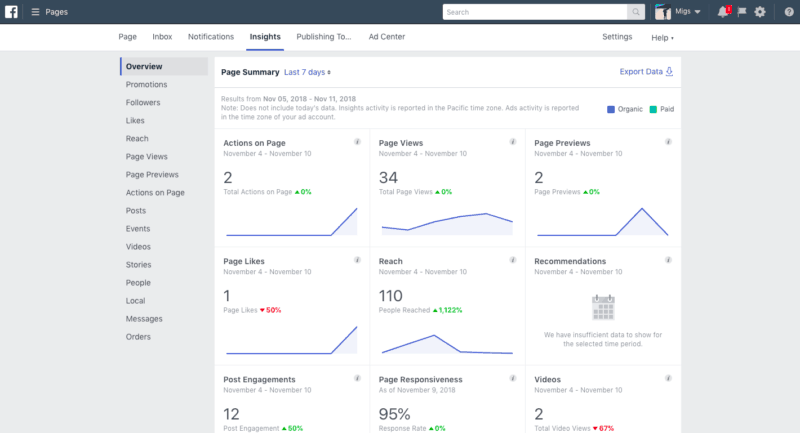Click info icon on Actions on Page card
This screenshot has width=800, height=433.
[x=357, y=142]
